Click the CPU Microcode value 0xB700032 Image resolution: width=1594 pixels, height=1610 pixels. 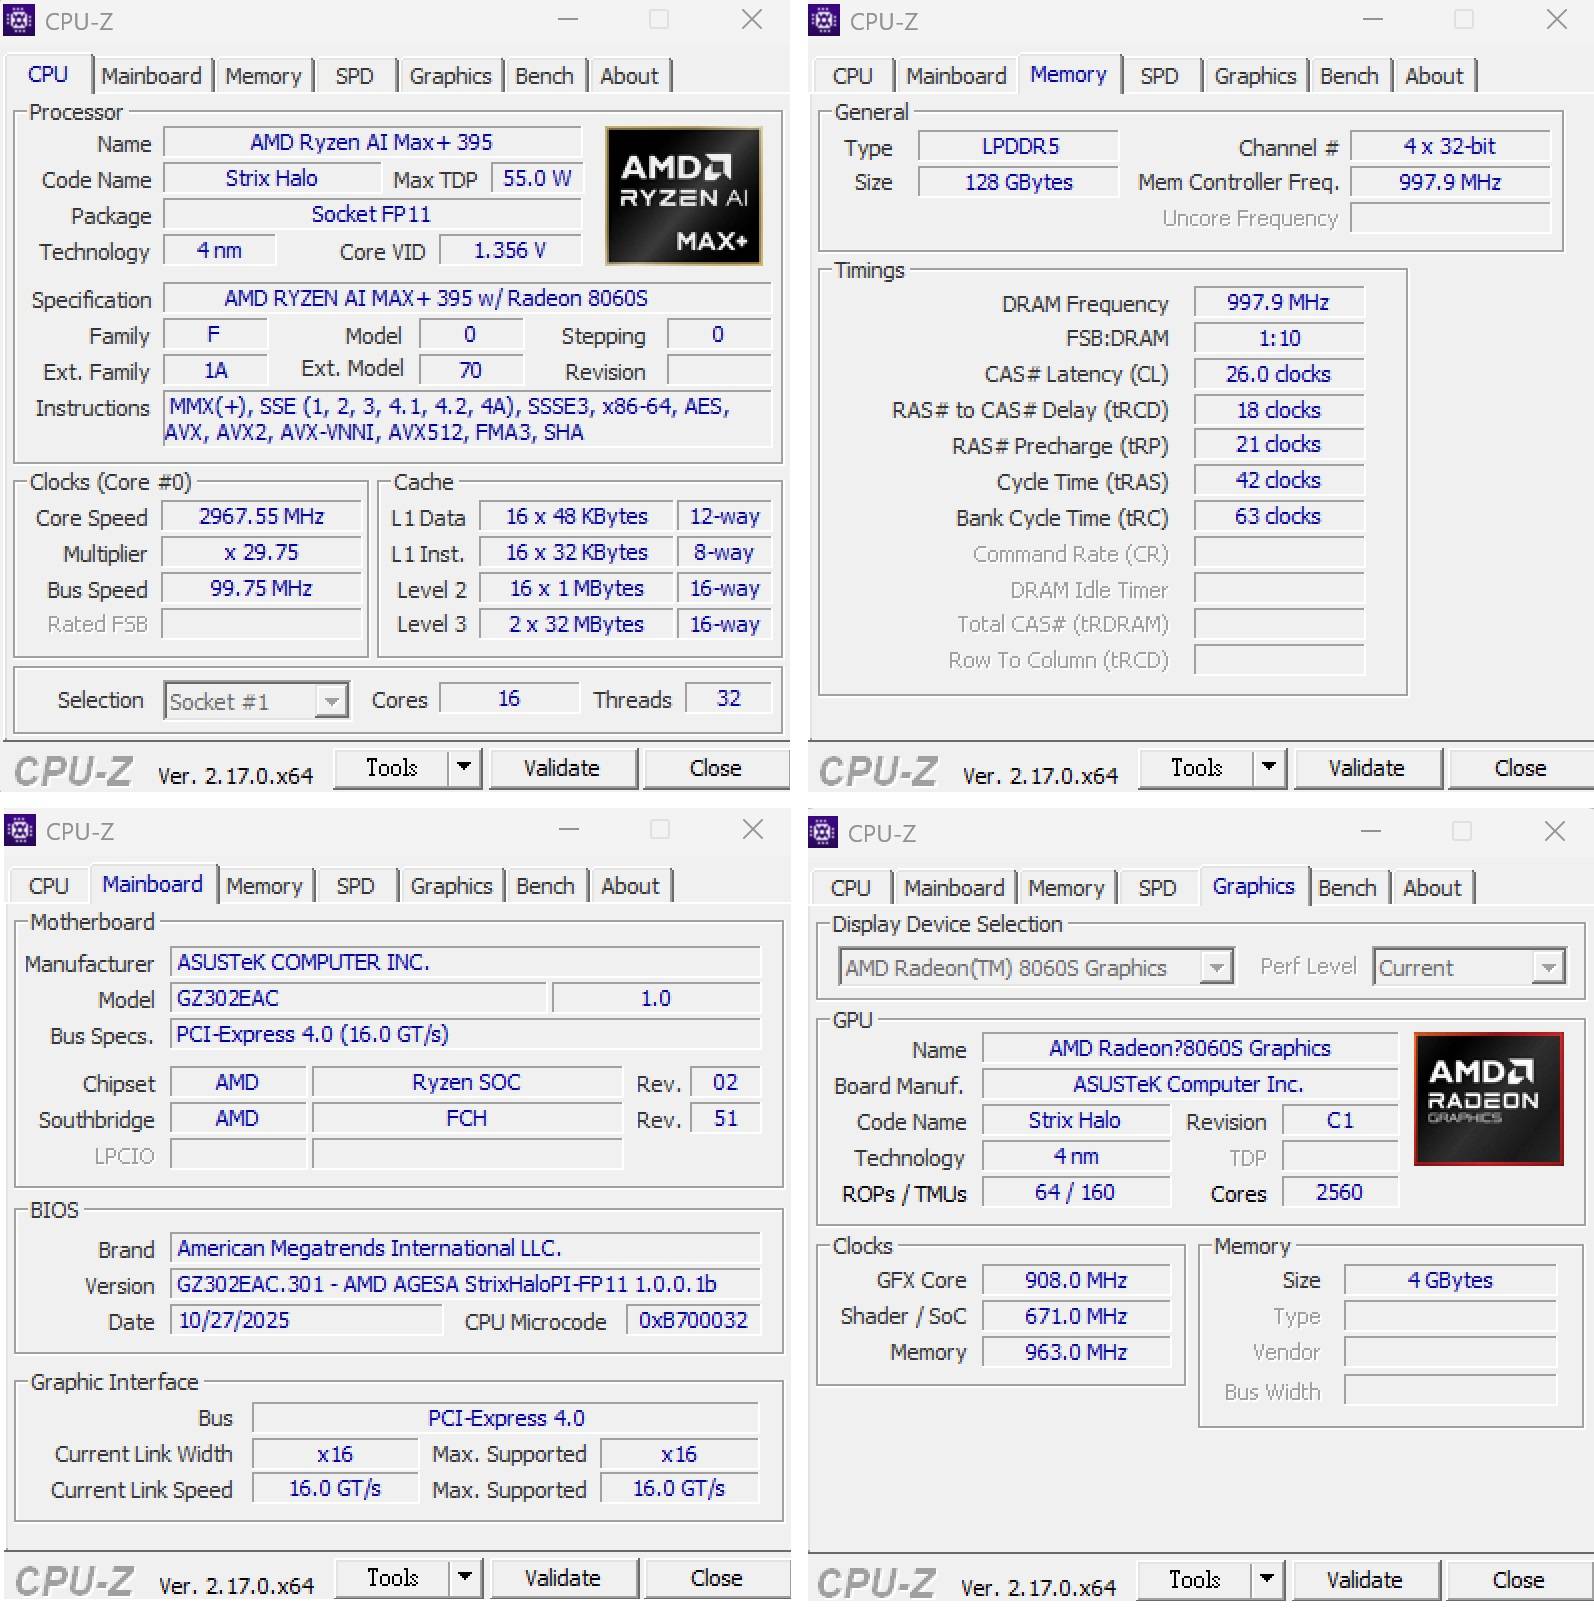coord(693,1320)
